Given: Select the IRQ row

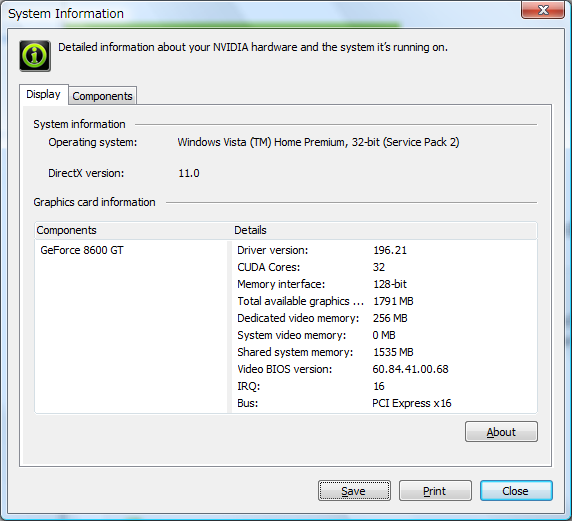Looking at the screenshot, I should [x=384, y=386].
